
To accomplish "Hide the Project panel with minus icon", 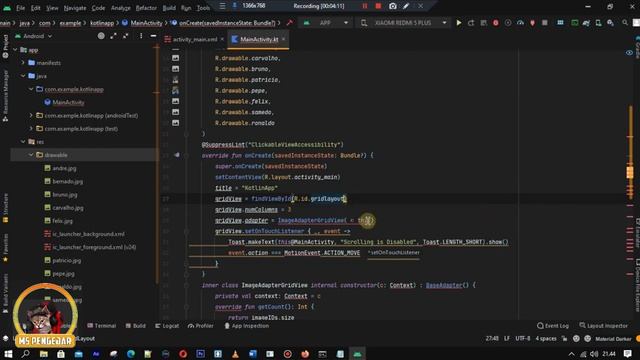I will tap(153, 36).
